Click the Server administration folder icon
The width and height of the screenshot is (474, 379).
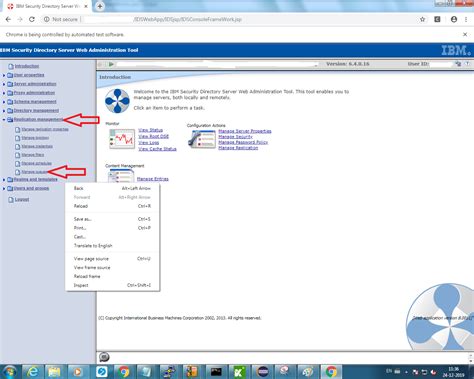tap(10, 84)
